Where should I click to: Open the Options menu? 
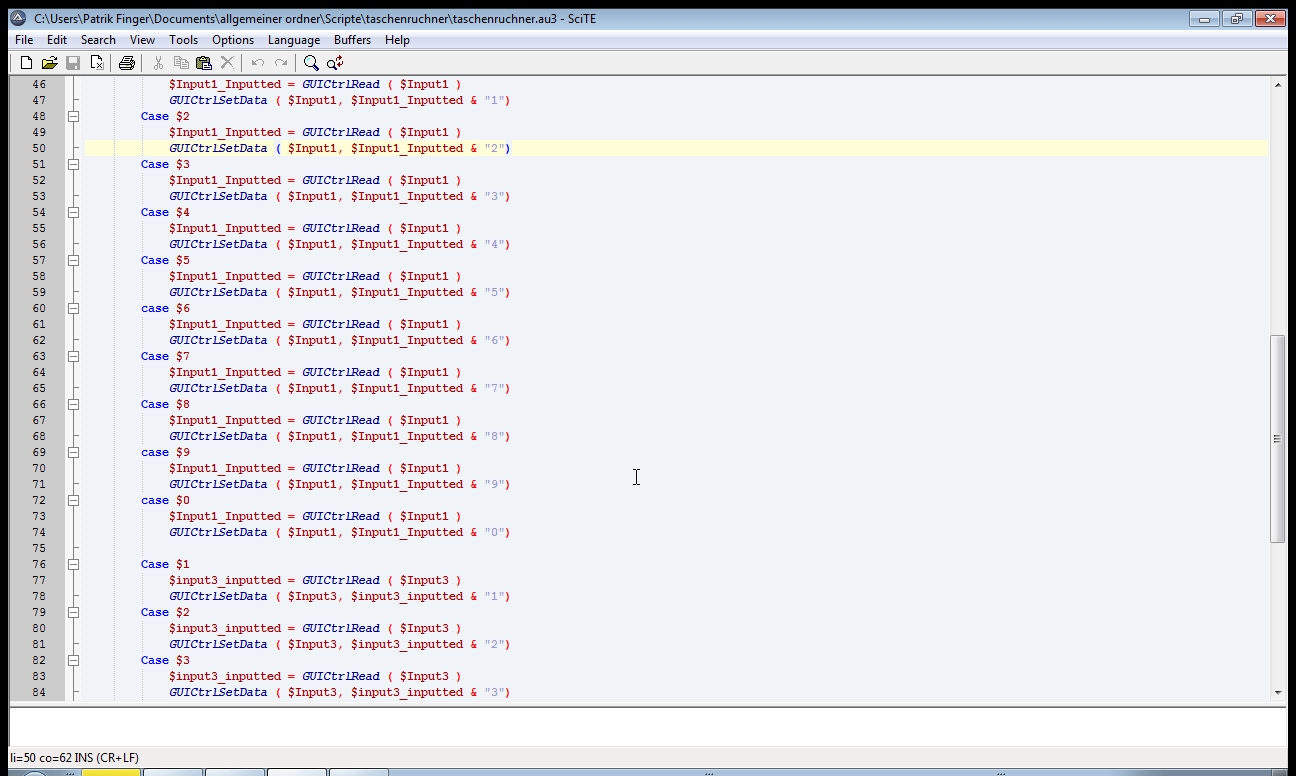(x=233, y=40)
